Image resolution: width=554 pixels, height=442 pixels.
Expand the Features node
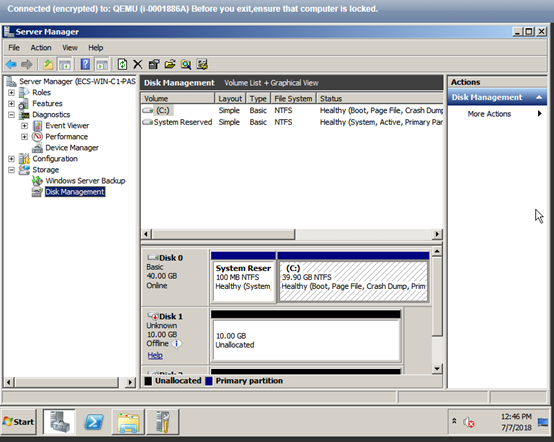[x=11, y=104]
